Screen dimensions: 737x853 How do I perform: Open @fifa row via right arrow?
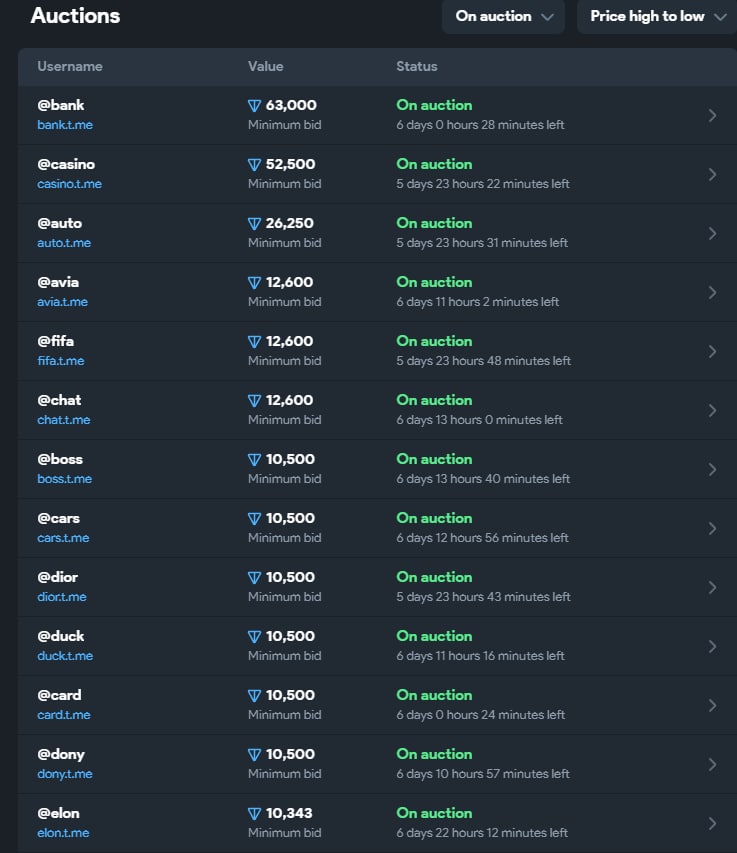[712, 351]
